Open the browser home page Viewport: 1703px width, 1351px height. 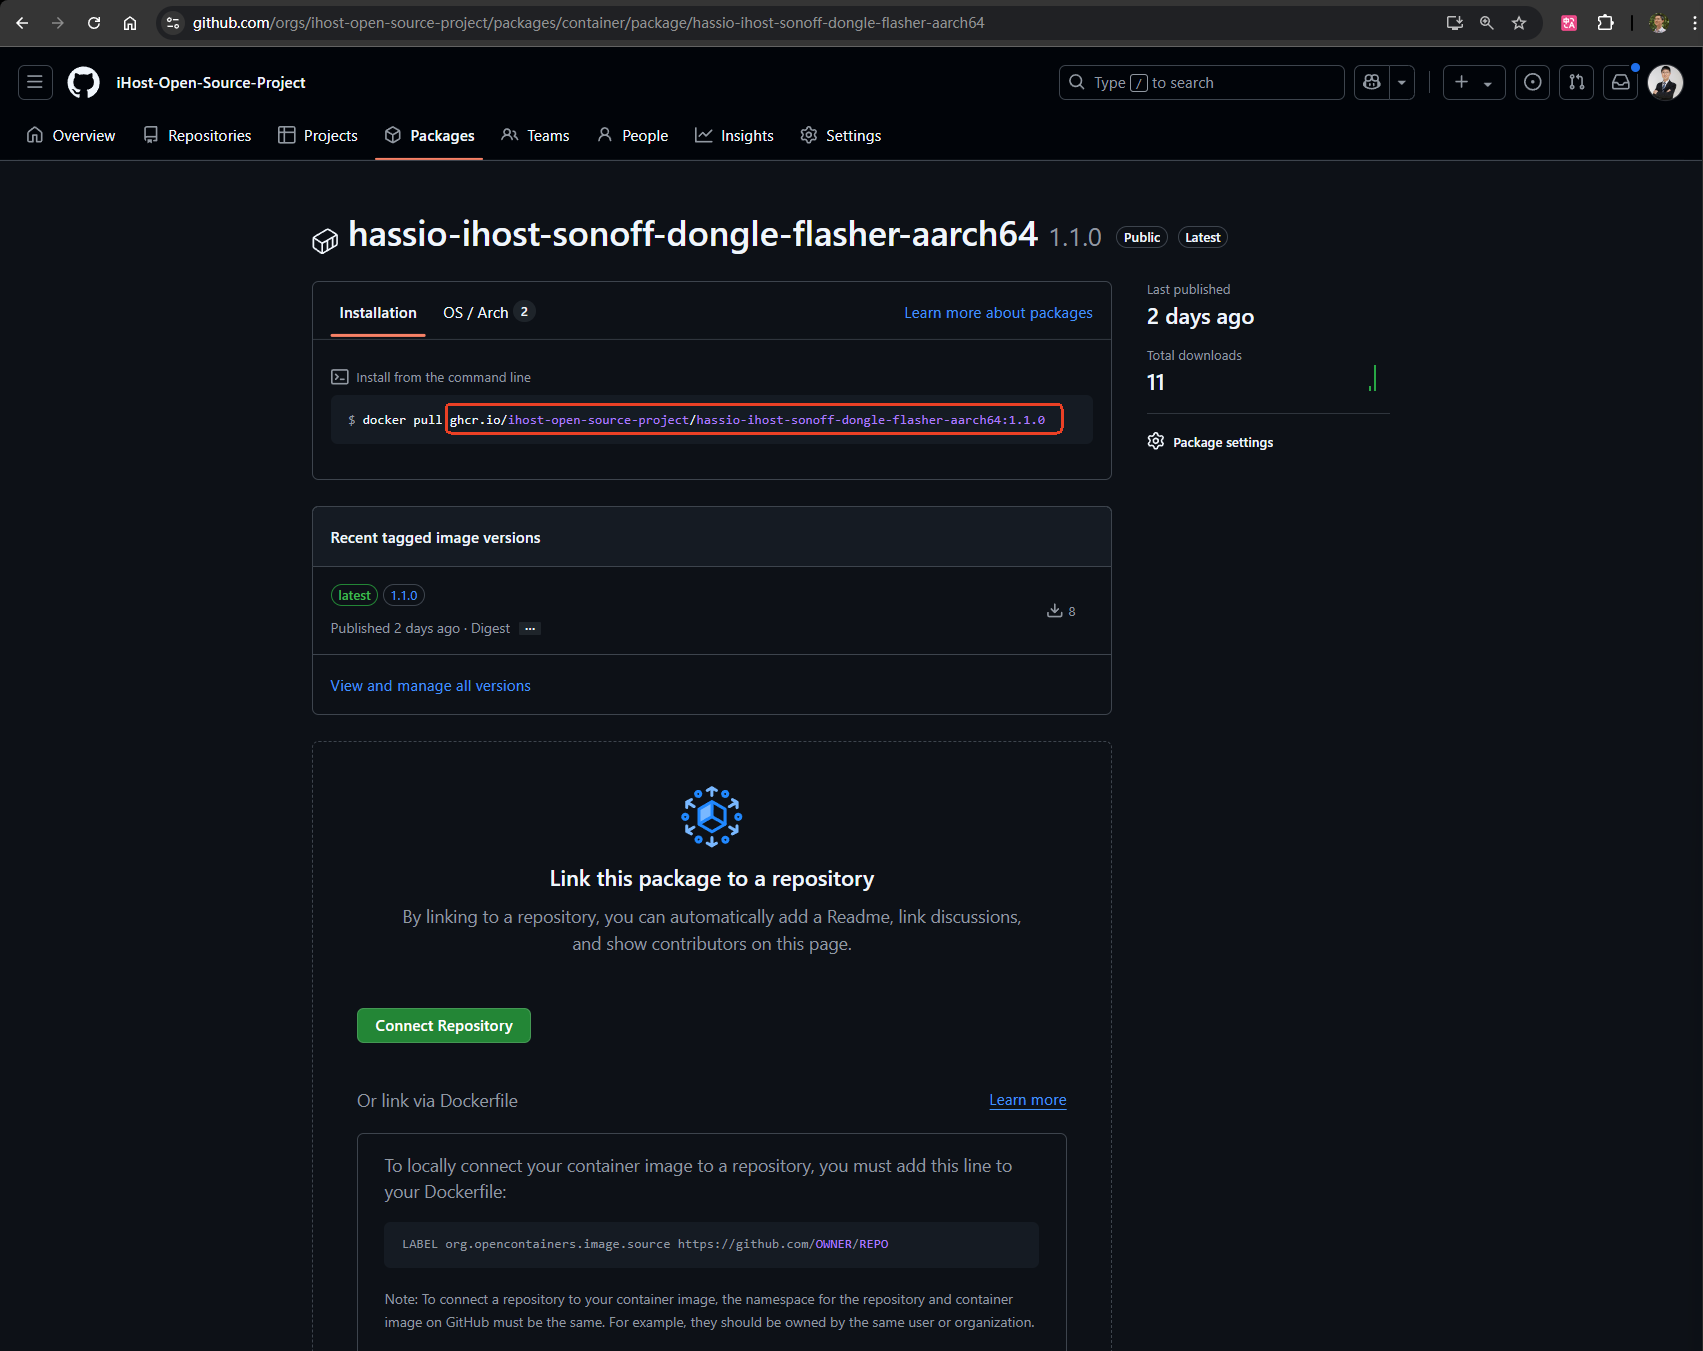coord(130,23)
